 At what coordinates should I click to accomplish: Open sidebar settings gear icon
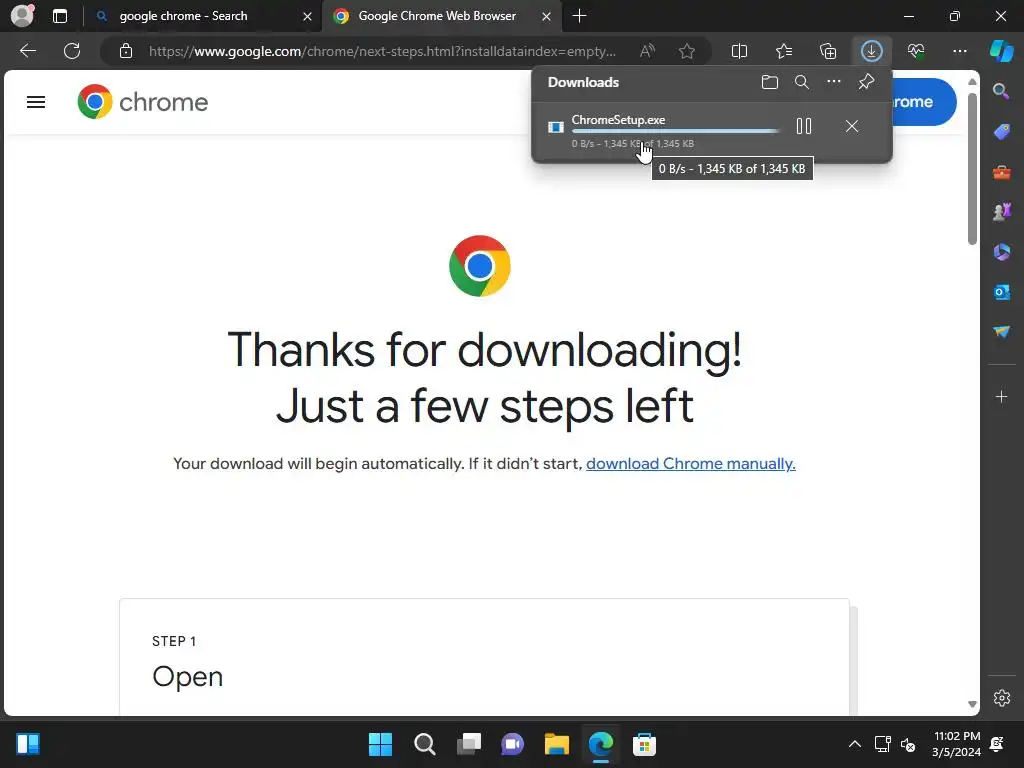coord(1002,698)
